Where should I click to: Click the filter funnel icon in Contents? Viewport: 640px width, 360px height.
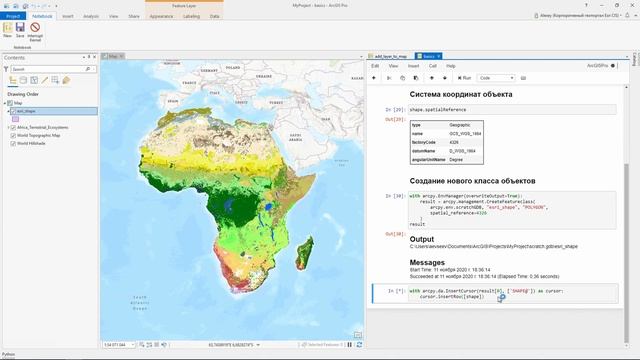tap(6, 69)
